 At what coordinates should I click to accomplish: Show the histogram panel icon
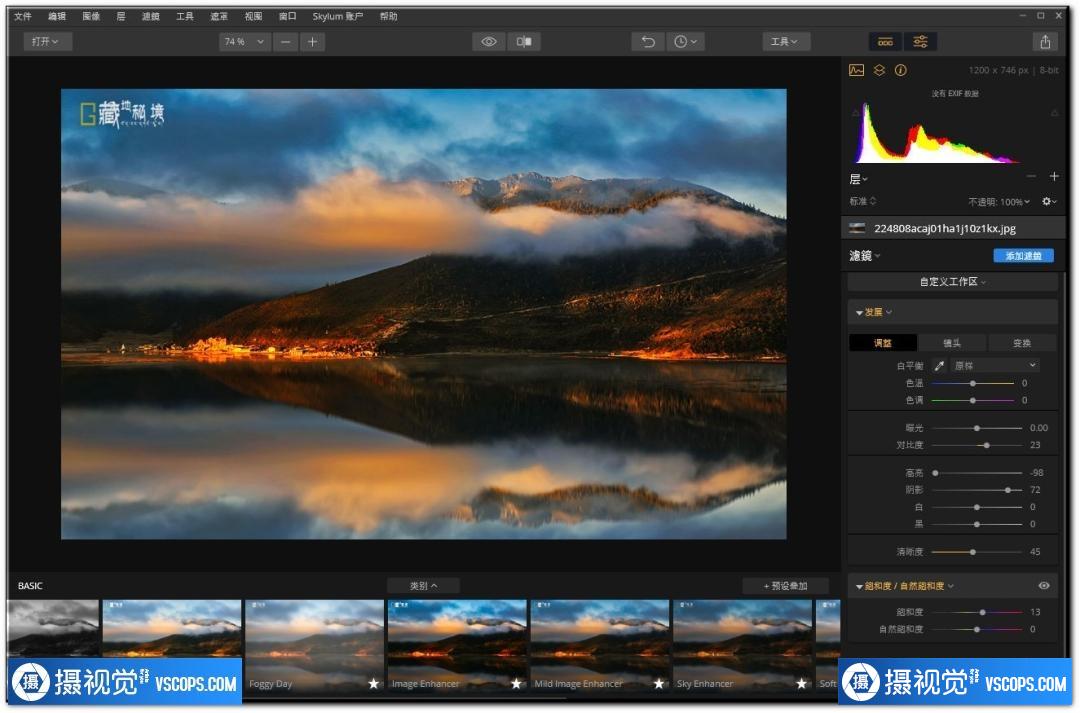856,70
